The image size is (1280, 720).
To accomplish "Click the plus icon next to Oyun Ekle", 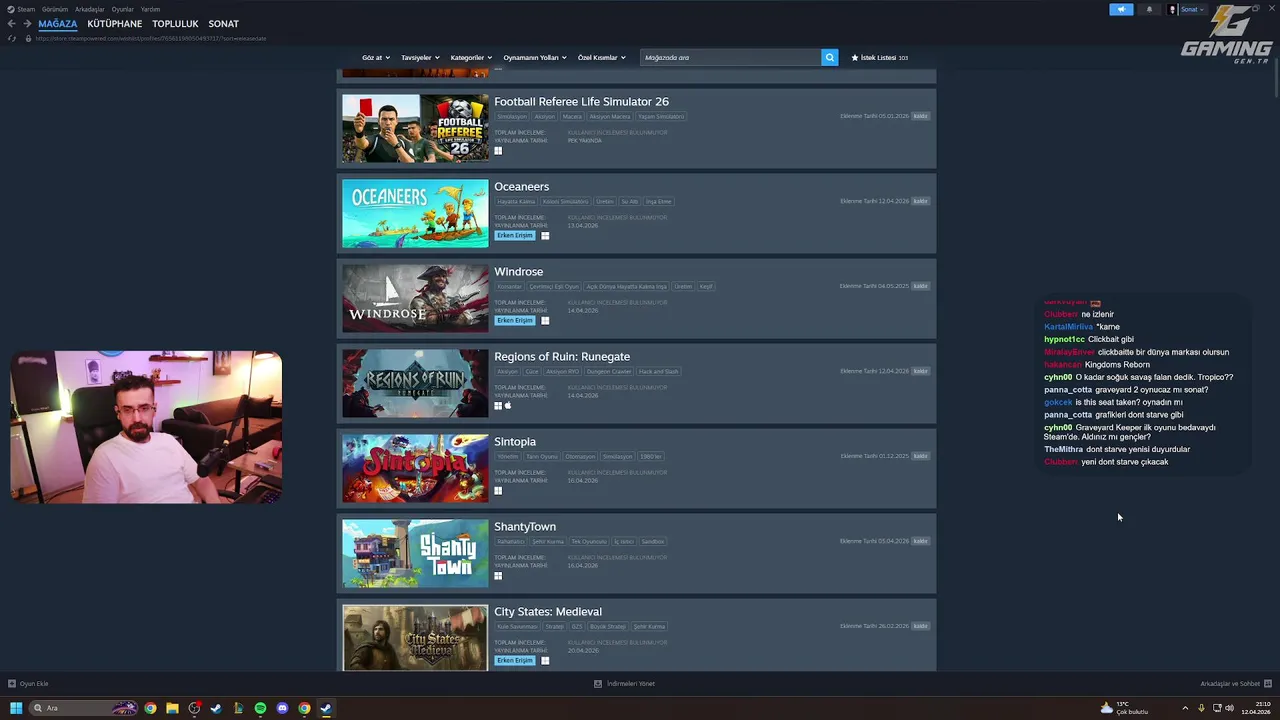I will tap(12, 684).
